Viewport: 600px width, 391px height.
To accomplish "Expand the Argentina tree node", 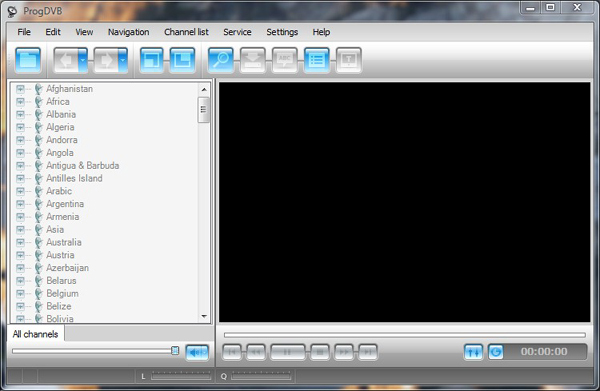I will tap(20, 204).
